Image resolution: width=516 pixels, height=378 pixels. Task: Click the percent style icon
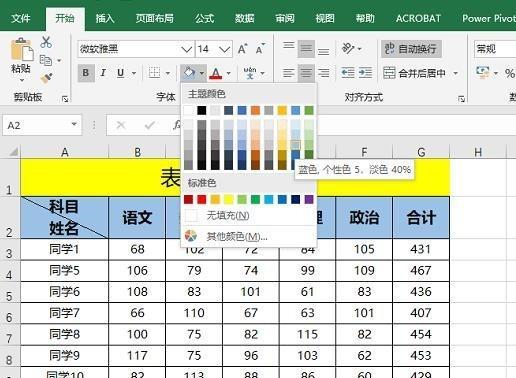509,73
